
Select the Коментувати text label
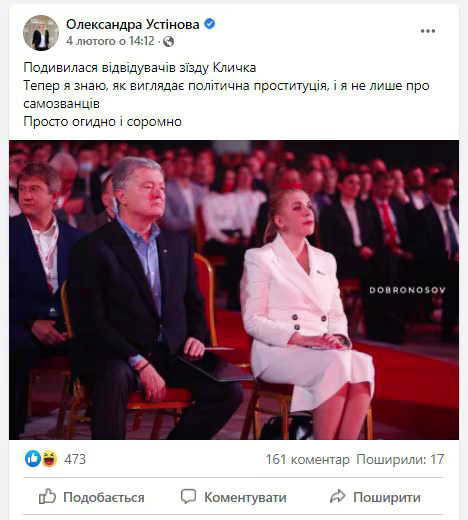tap(245, 497)
